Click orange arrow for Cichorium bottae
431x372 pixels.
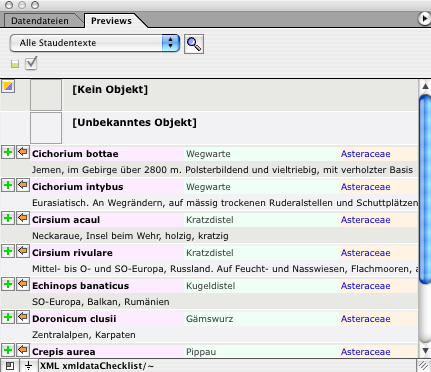click(x=22, y=152)
